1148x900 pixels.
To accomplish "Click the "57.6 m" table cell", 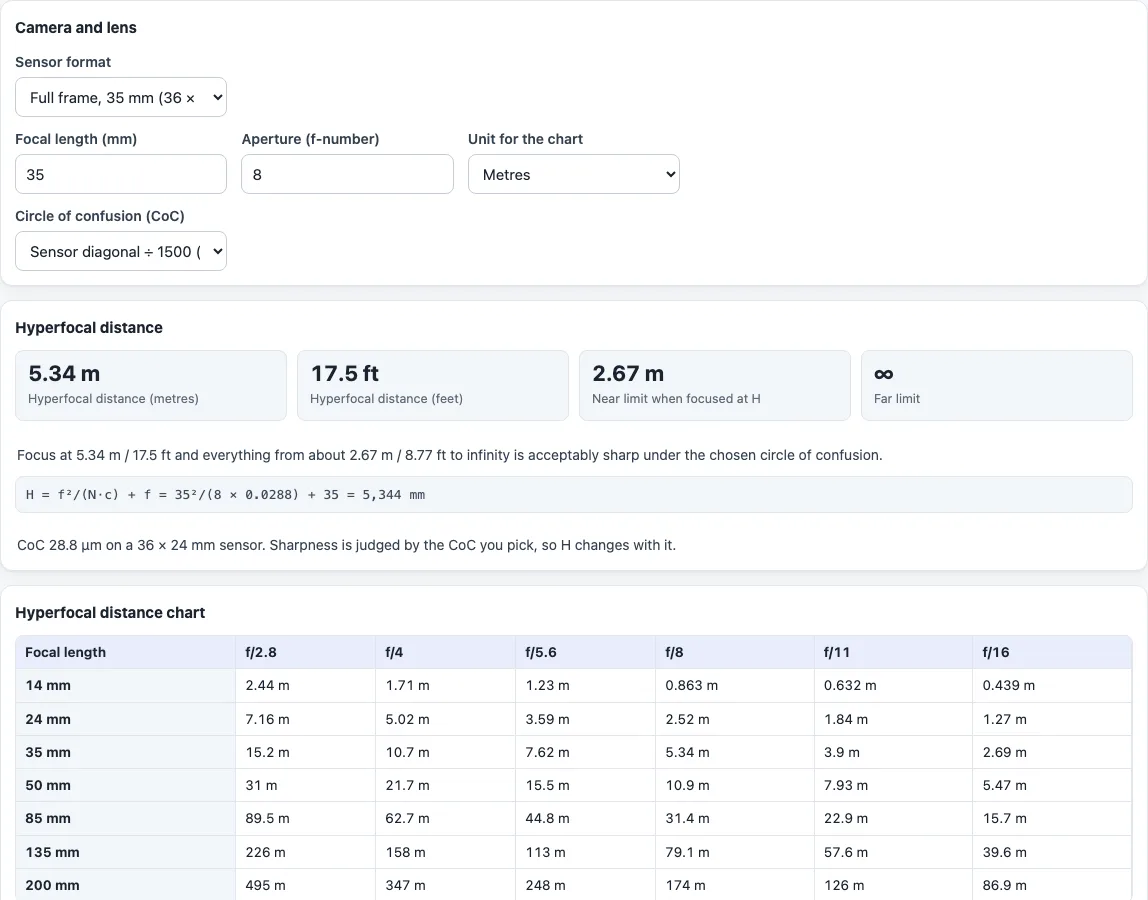I will pos(893,852).
